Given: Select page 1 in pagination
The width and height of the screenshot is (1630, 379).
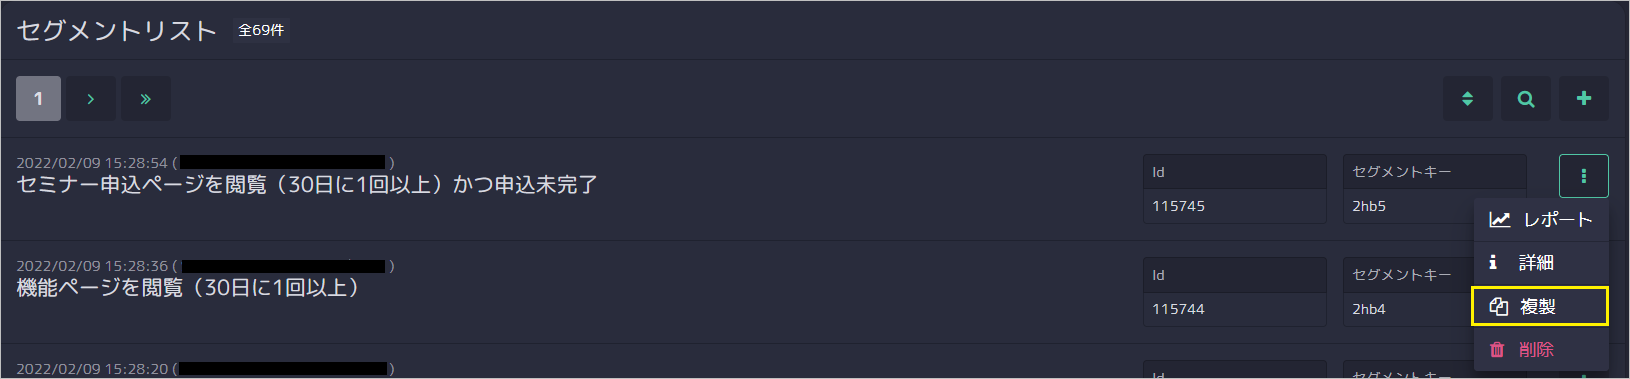Looking at the screenshot, I should pyautogui.click(x=38, y=98).
